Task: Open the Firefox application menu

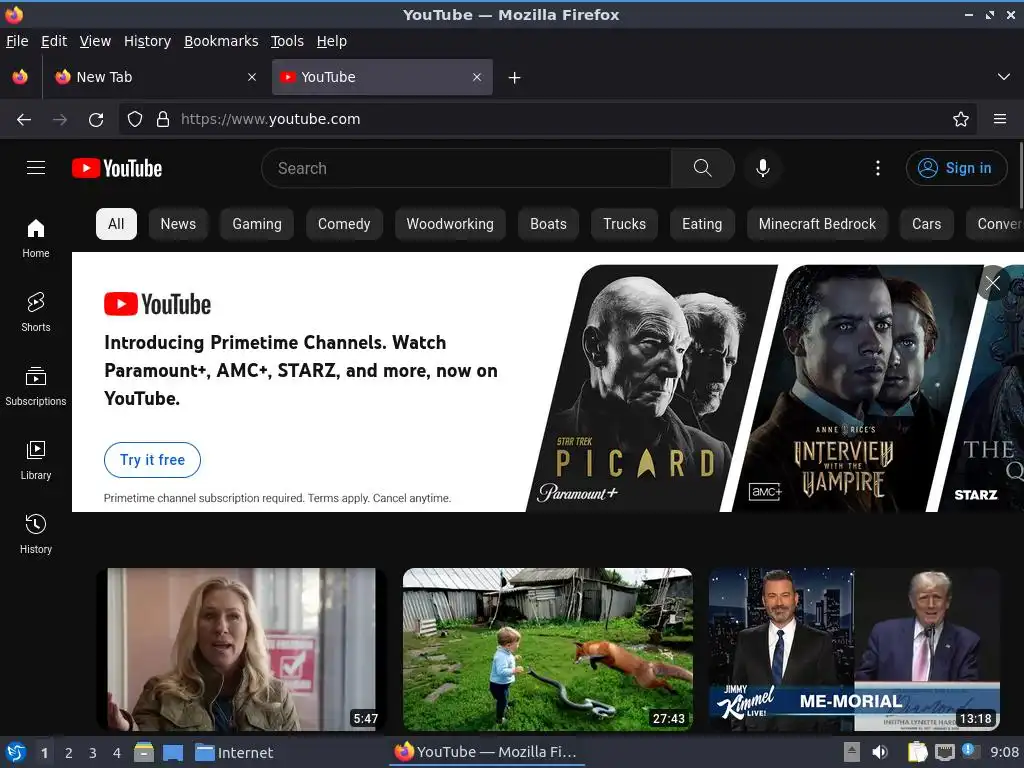Action: [1000, 119]
